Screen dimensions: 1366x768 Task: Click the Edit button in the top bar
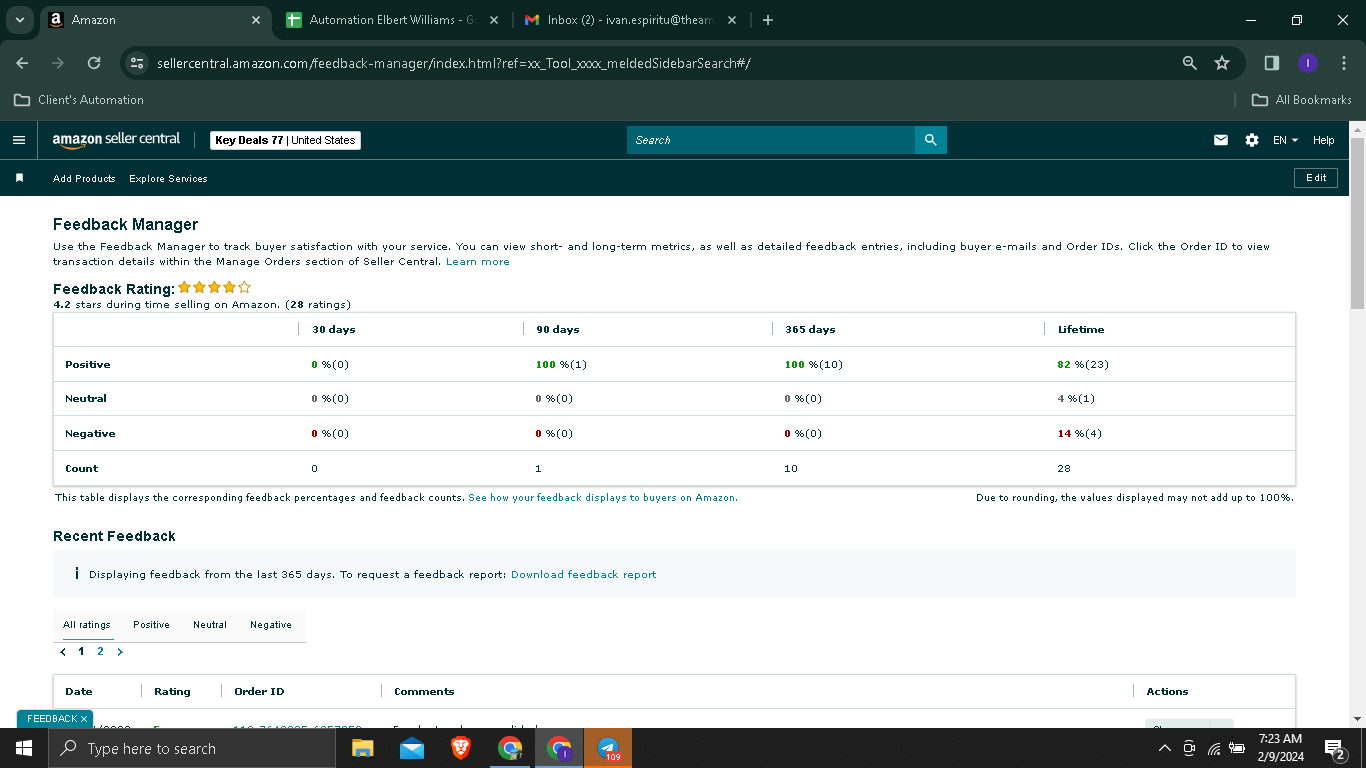pyautogui.click(x=1316, y=178)
